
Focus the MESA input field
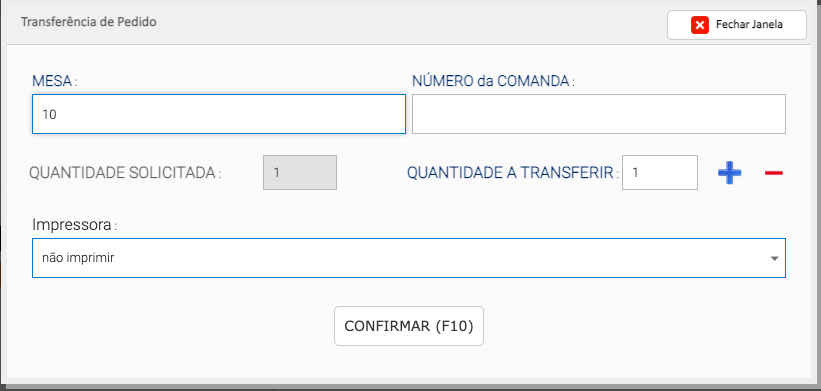coord(219,114)
